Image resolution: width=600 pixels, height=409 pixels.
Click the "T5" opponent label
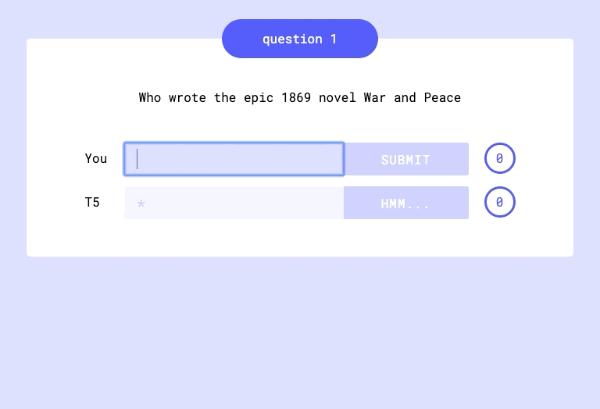tap(92, 202)
